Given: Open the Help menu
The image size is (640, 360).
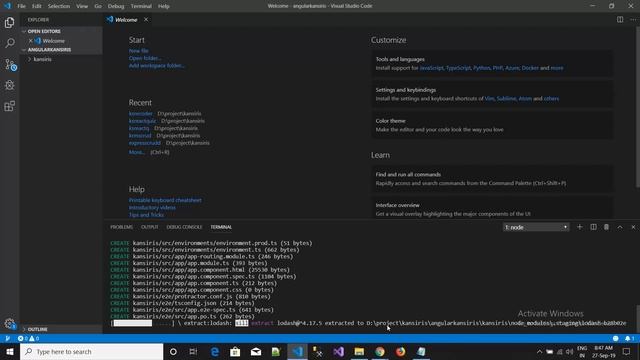Looking at the screenshot, I should click(164, 6).
